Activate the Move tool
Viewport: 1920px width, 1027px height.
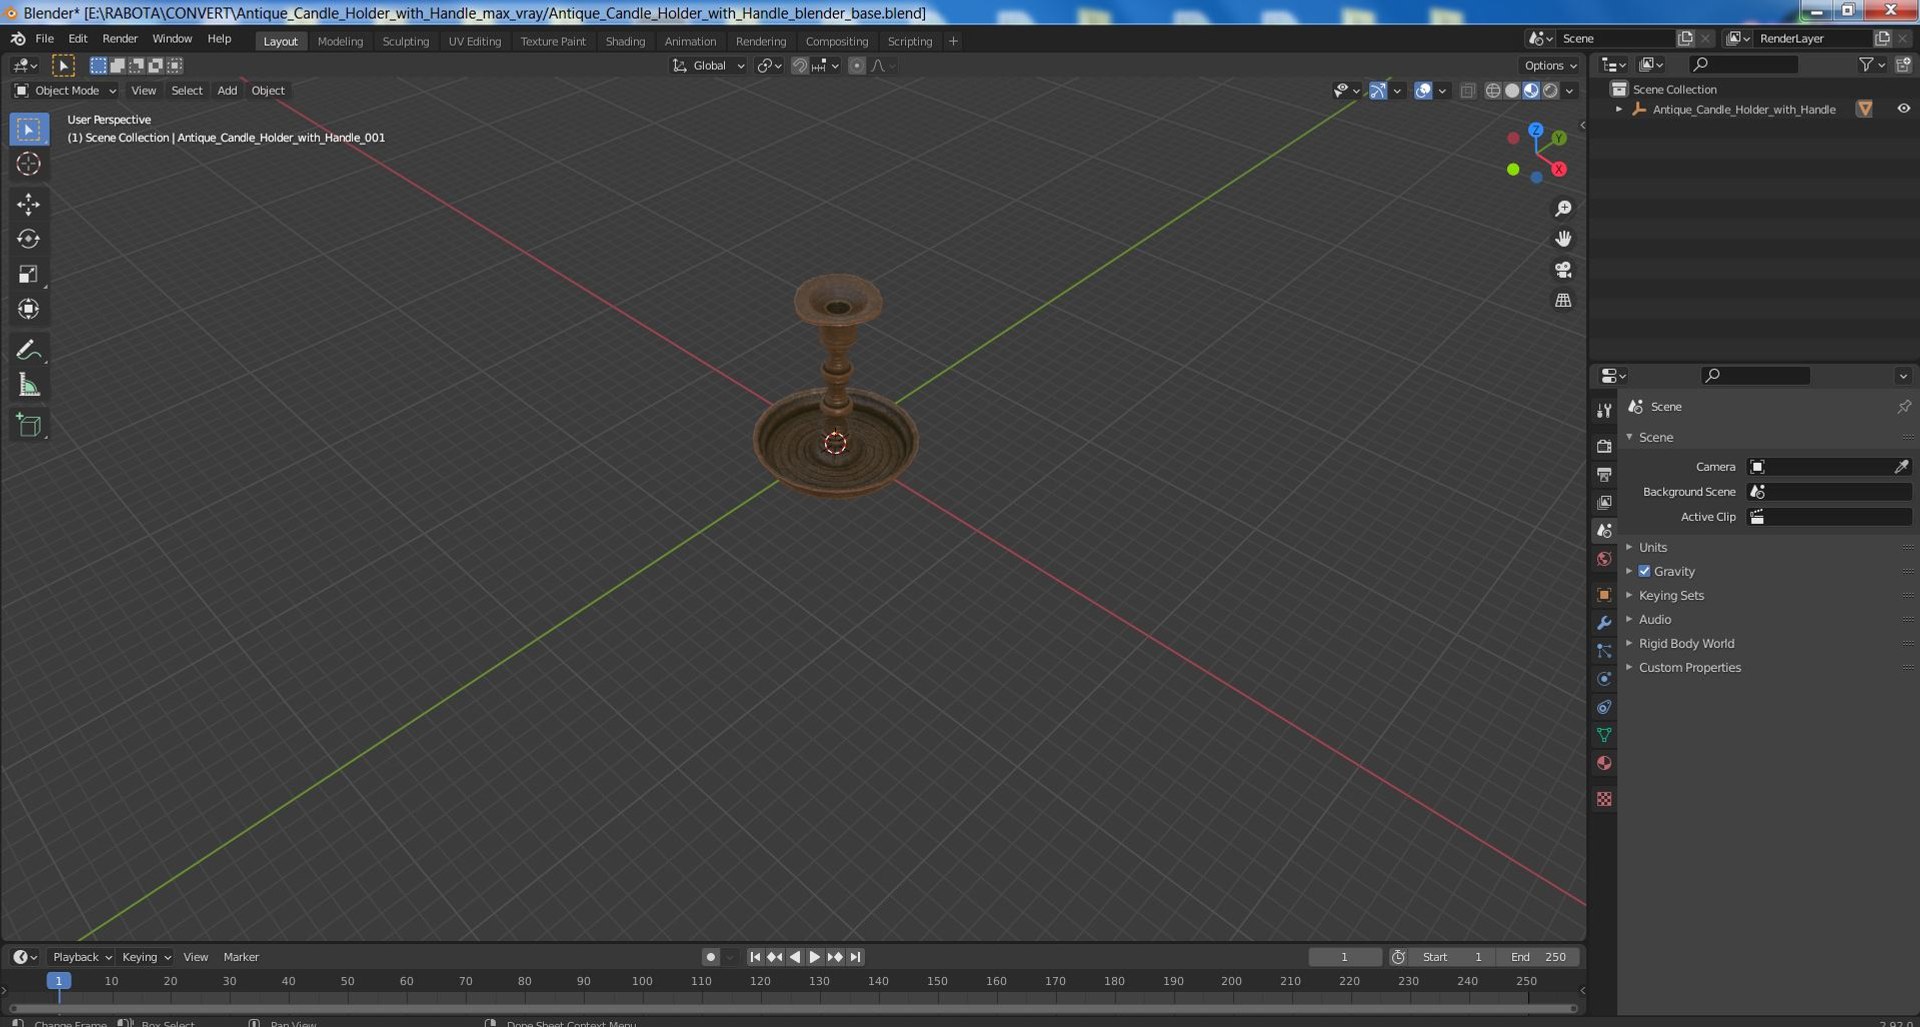tap(28, 204)
